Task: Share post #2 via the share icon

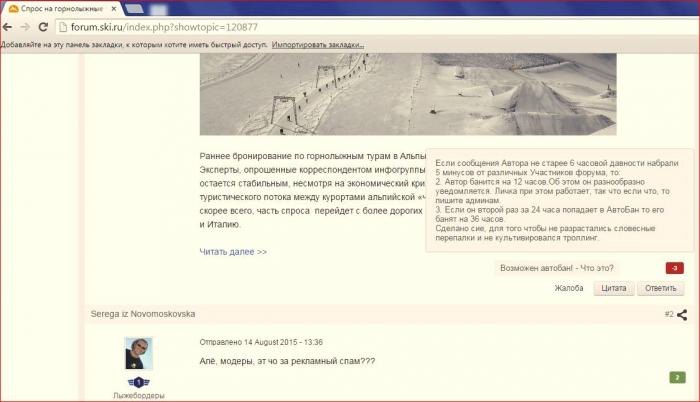Action: pyautogui.click(x=682, y=315)
